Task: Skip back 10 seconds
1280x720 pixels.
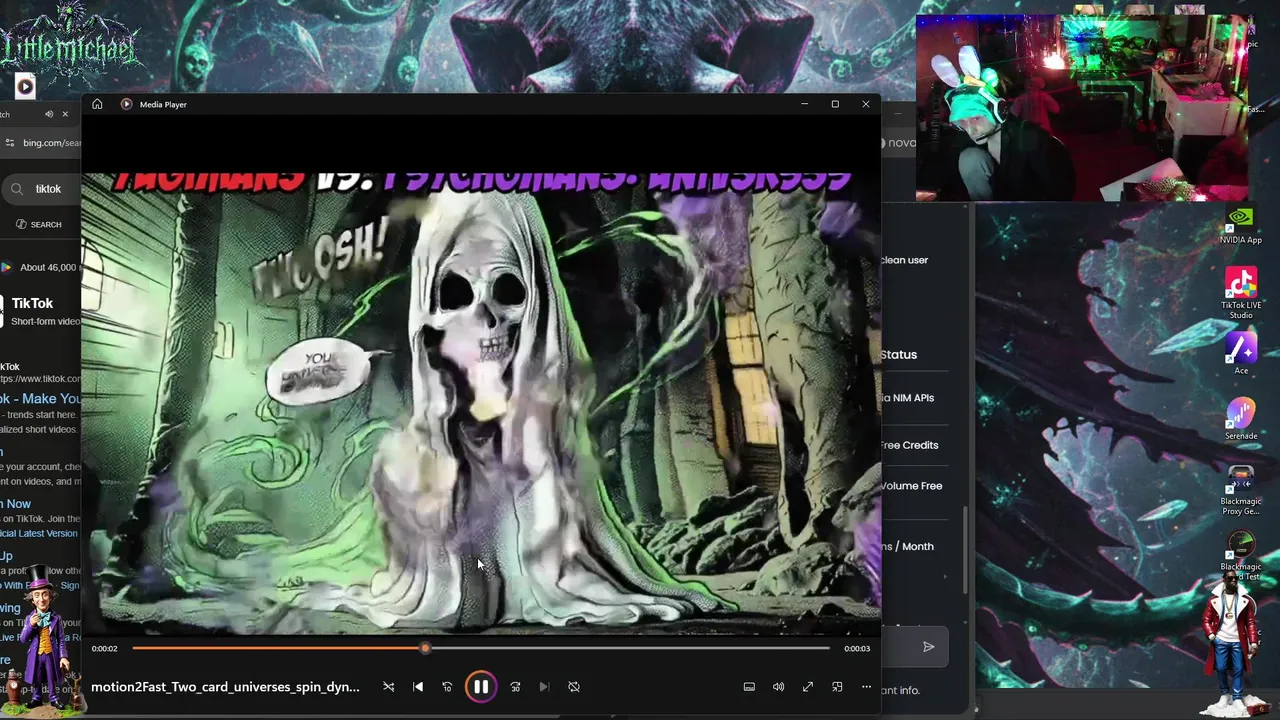Action: (x=447, y=687)
